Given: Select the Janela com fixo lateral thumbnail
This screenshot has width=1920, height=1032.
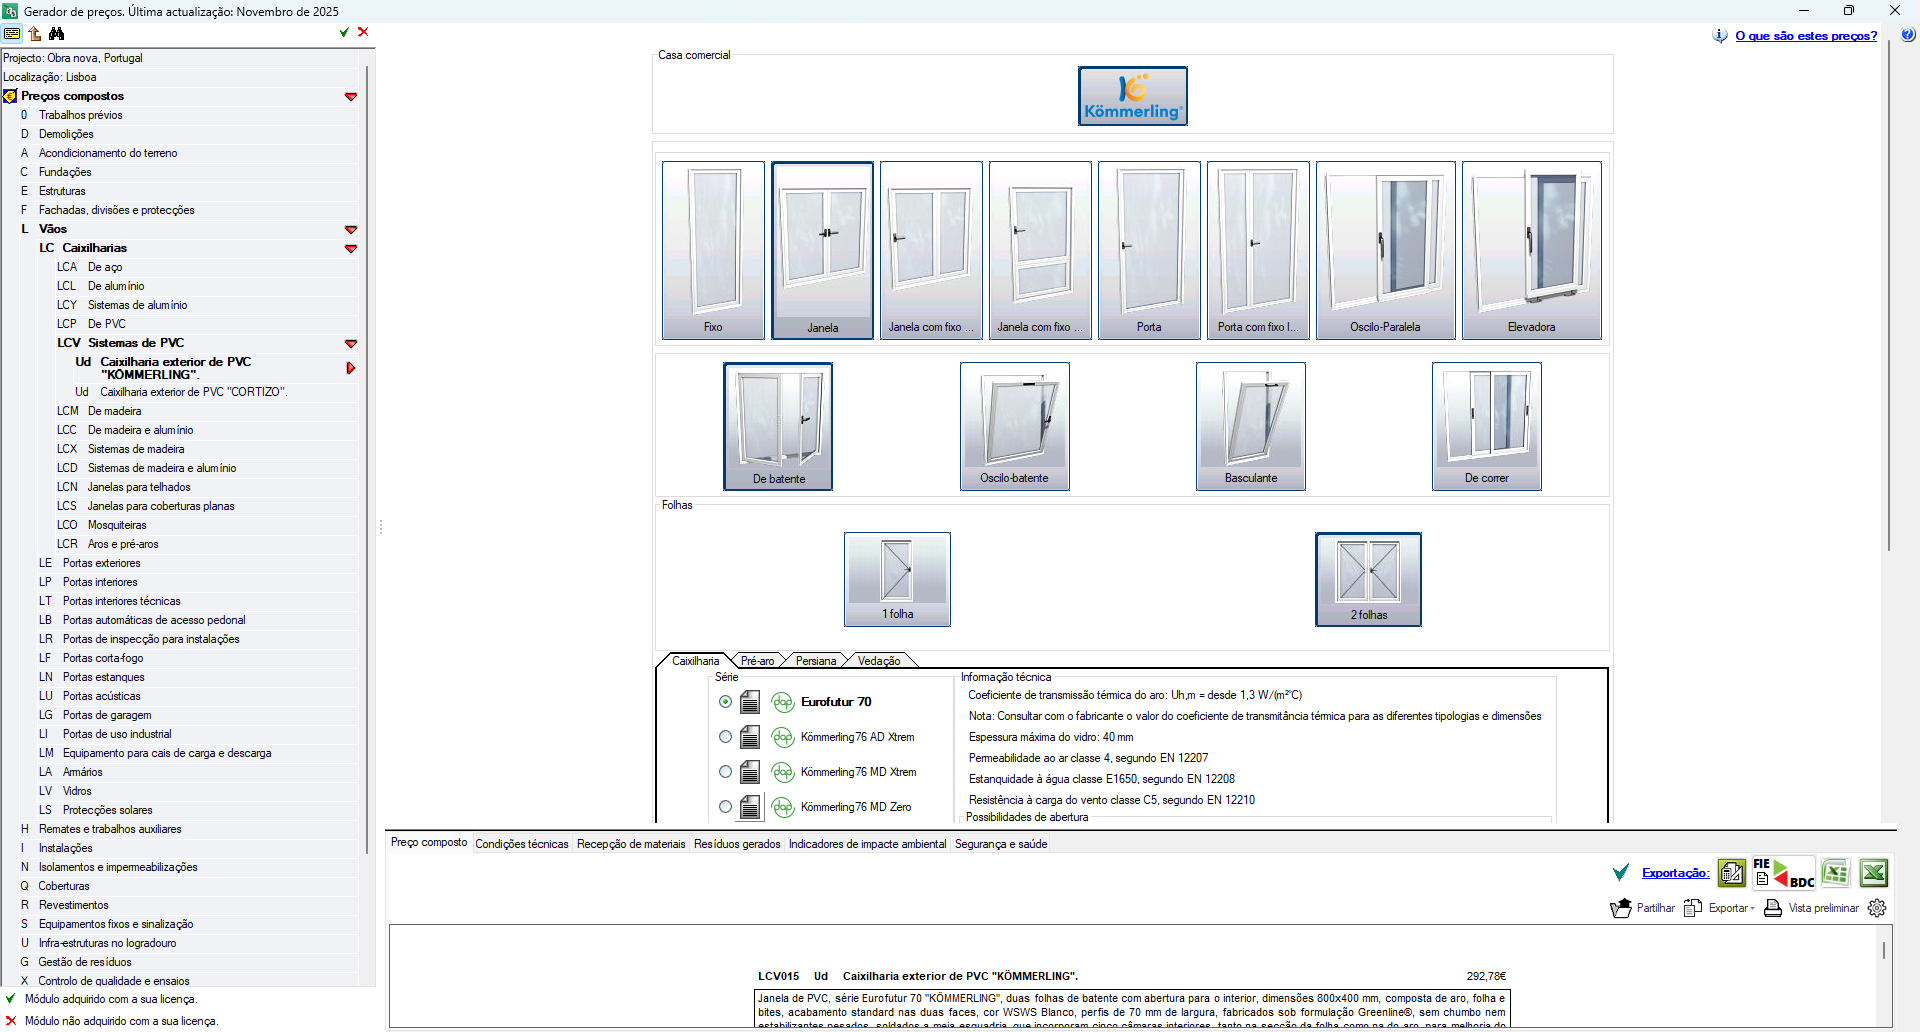Looking at the screenshot, I should 931,250.
